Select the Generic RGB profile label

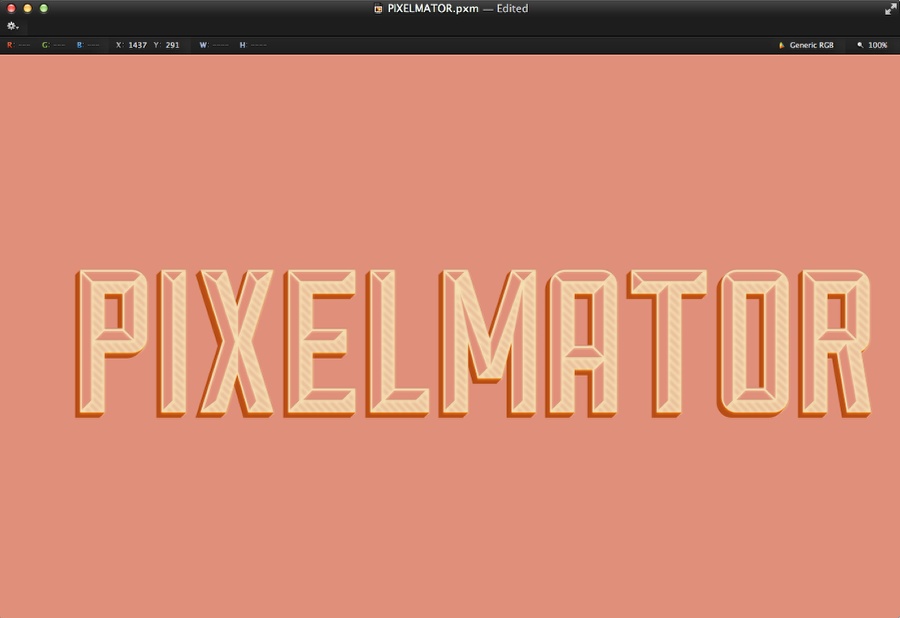click(x=812, y=45)
